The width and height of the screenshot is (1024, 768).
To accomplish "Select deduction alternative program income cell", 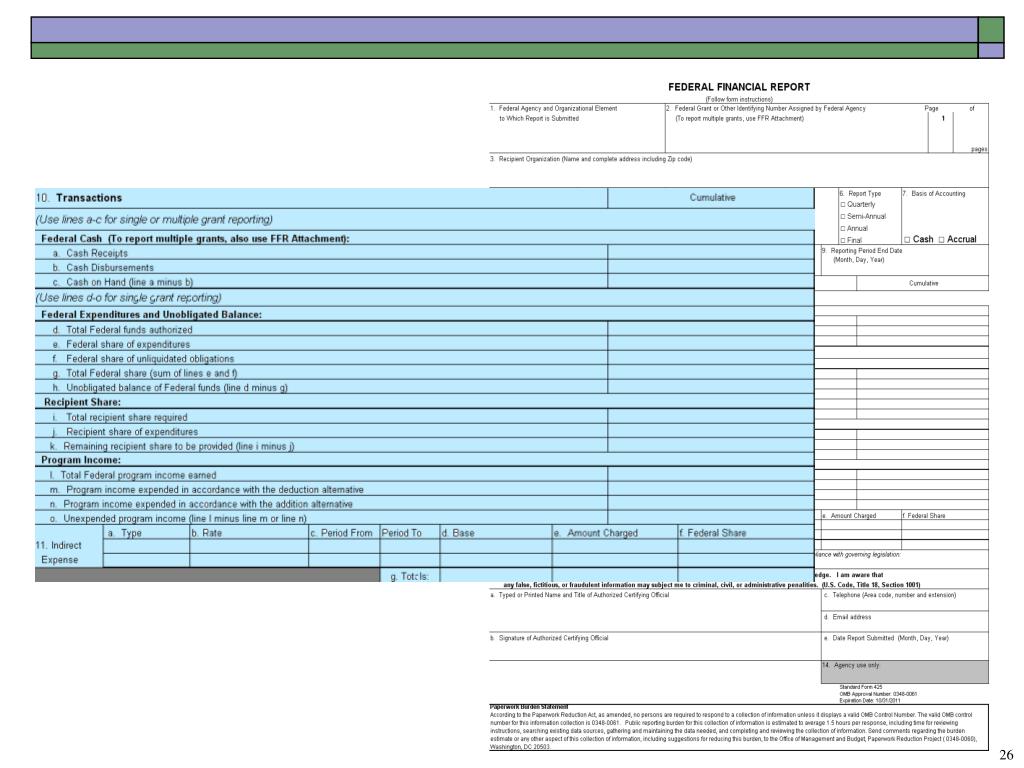I will [711, 489].
